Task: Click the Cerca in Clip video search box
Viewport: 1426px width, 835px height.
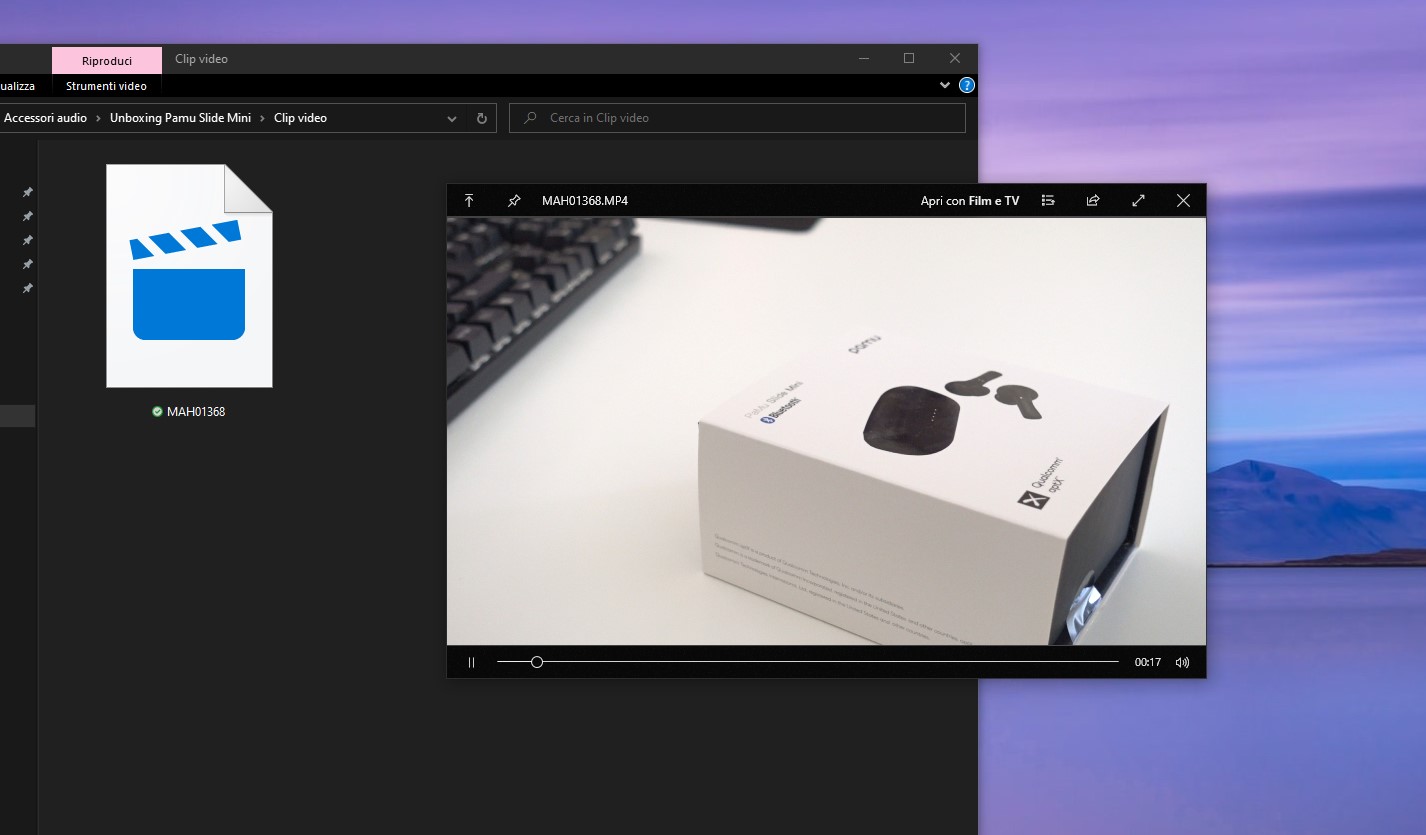Action: click(x=737, y=118)
